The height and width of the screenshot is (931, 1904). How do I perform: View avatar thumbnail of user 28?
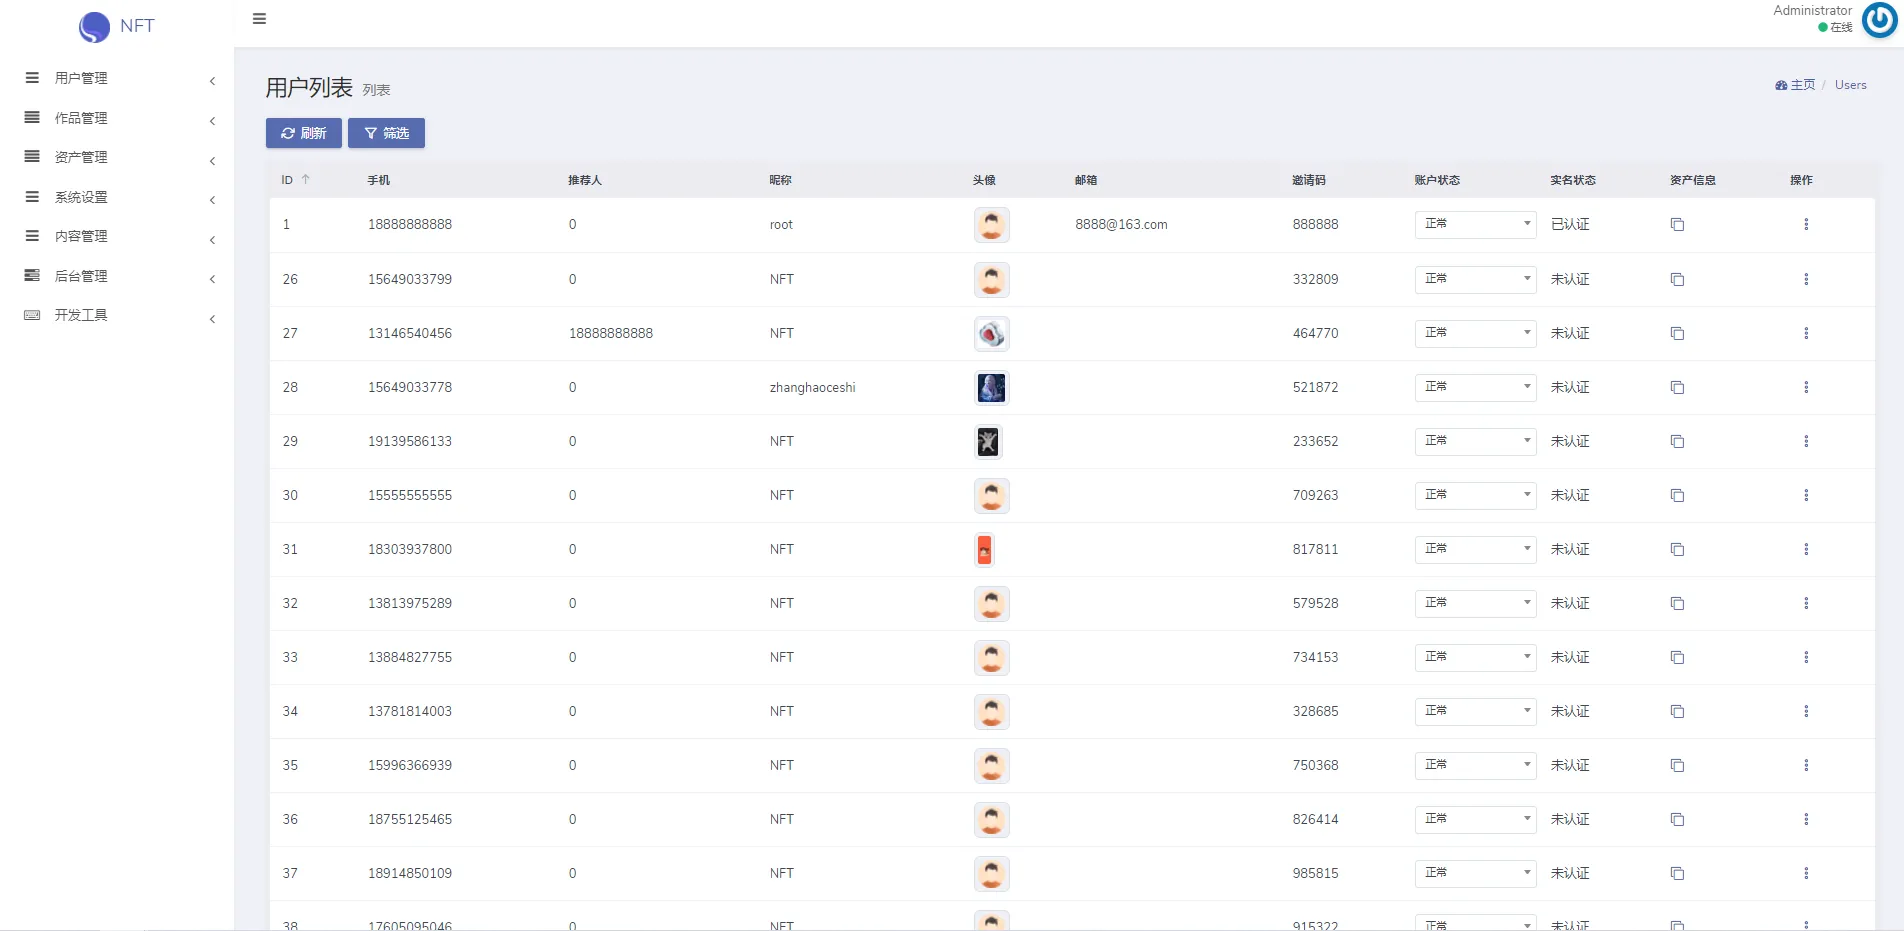[991, 387]
